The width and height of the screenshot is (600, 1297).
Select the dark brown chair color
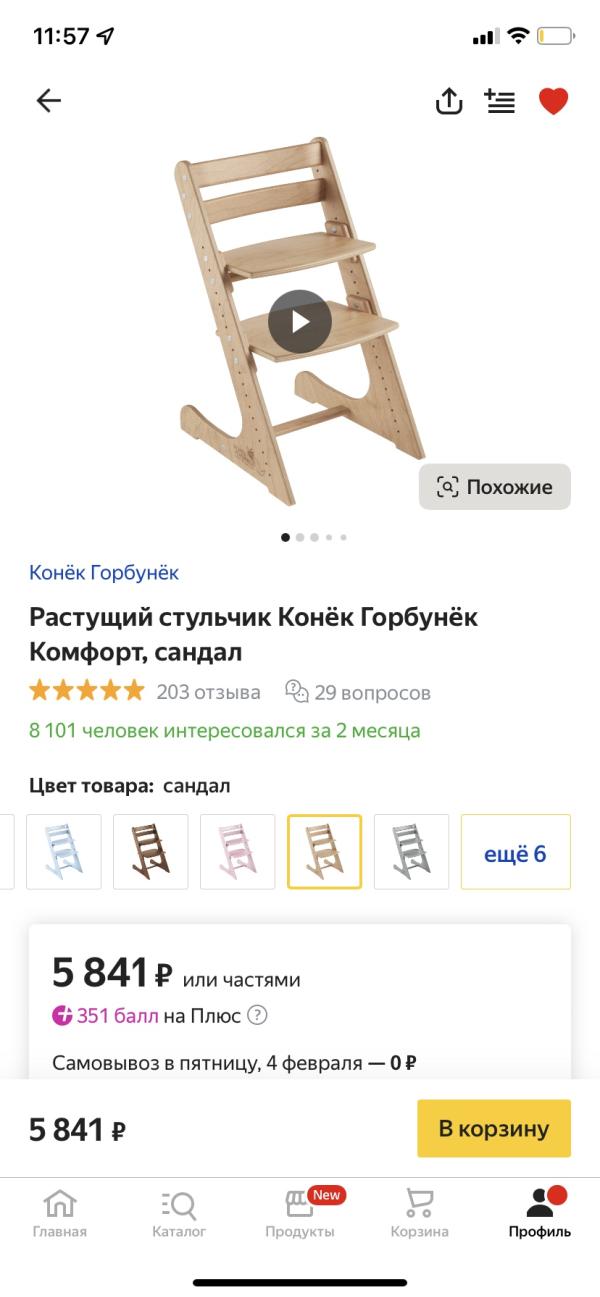tap(151, 852)
